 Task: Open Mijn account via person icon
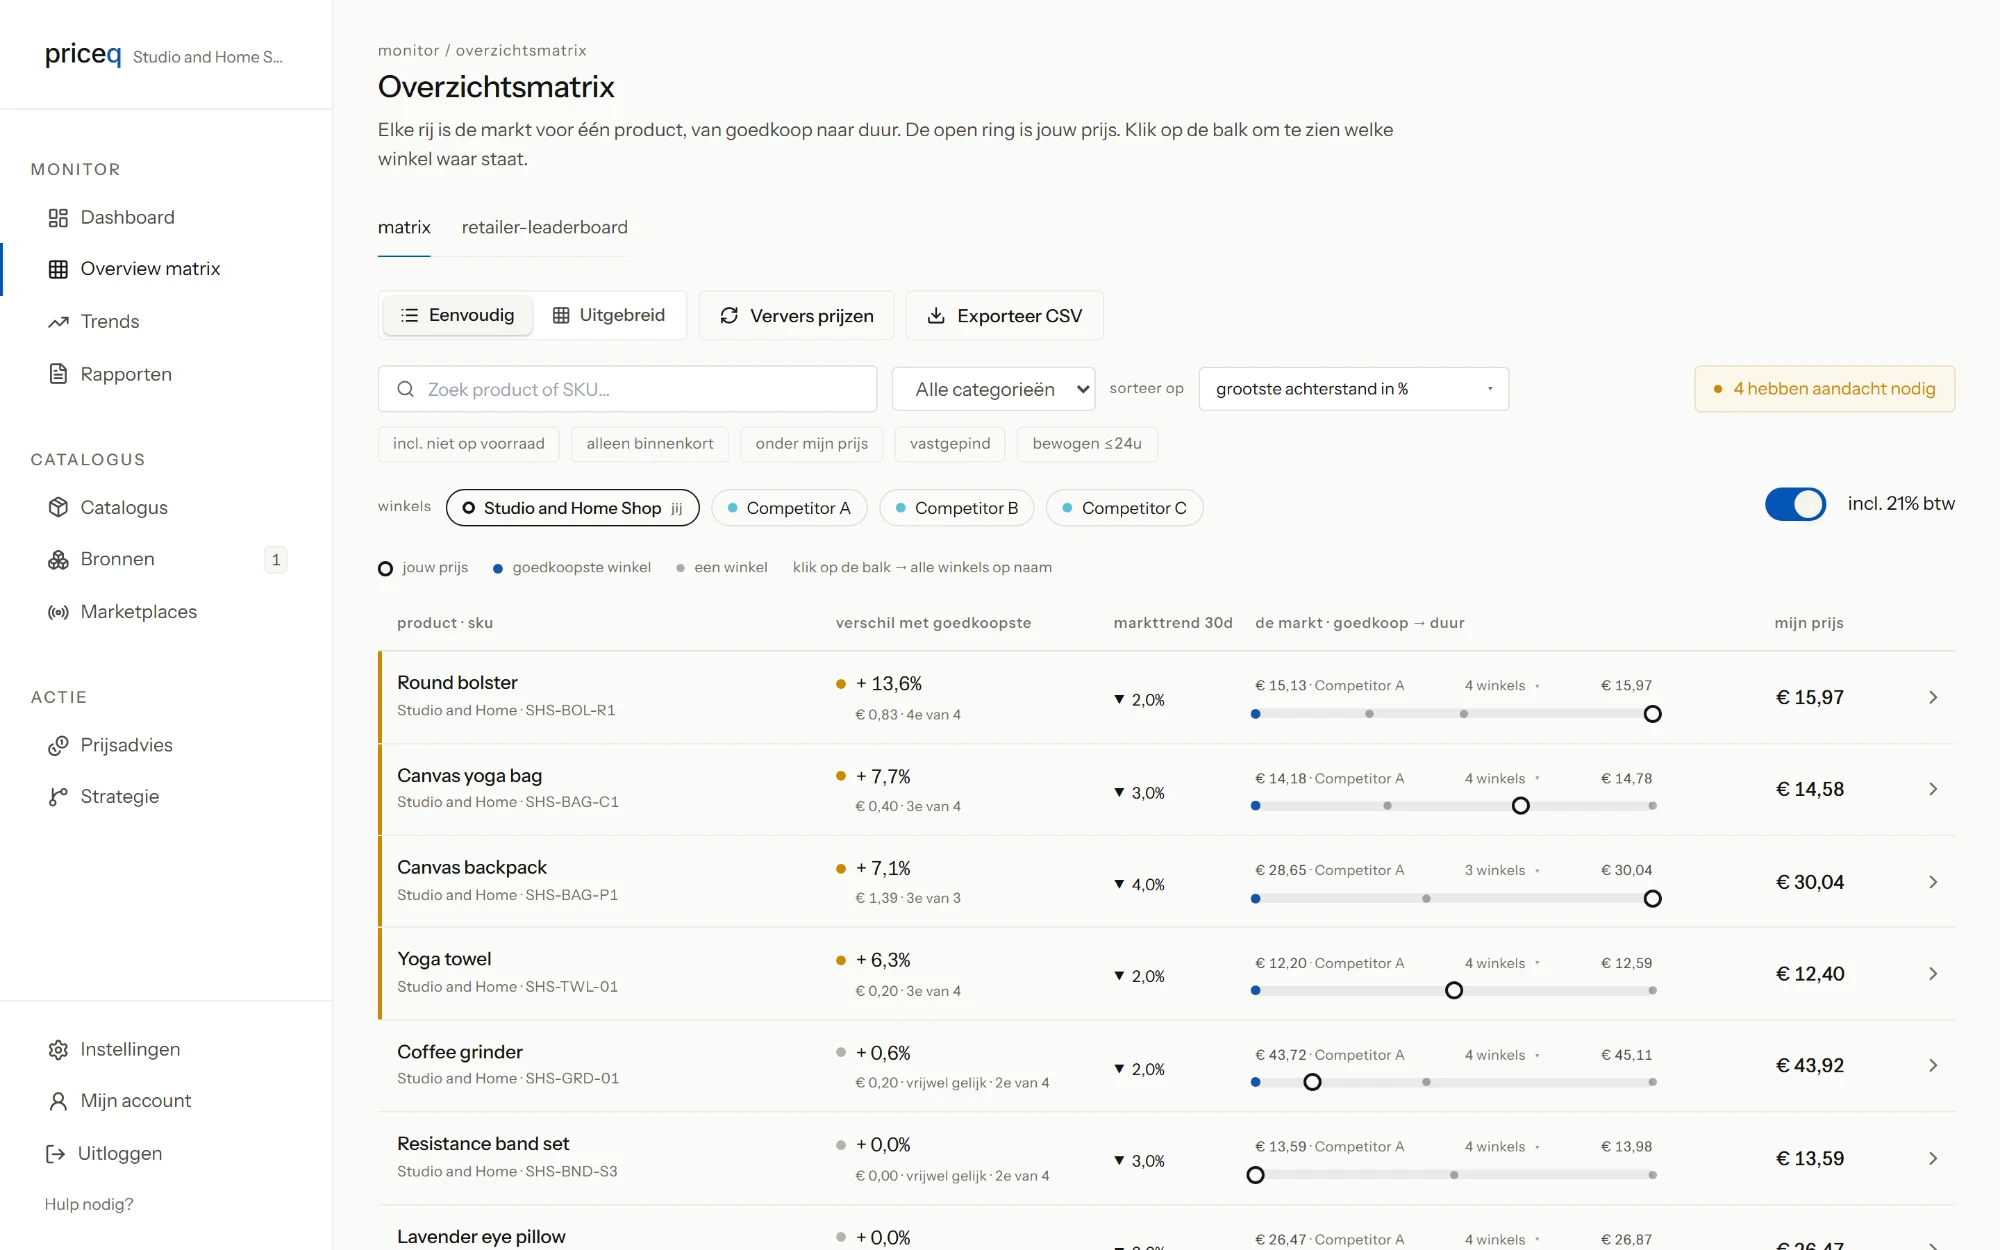click(x=58, y=1101)
